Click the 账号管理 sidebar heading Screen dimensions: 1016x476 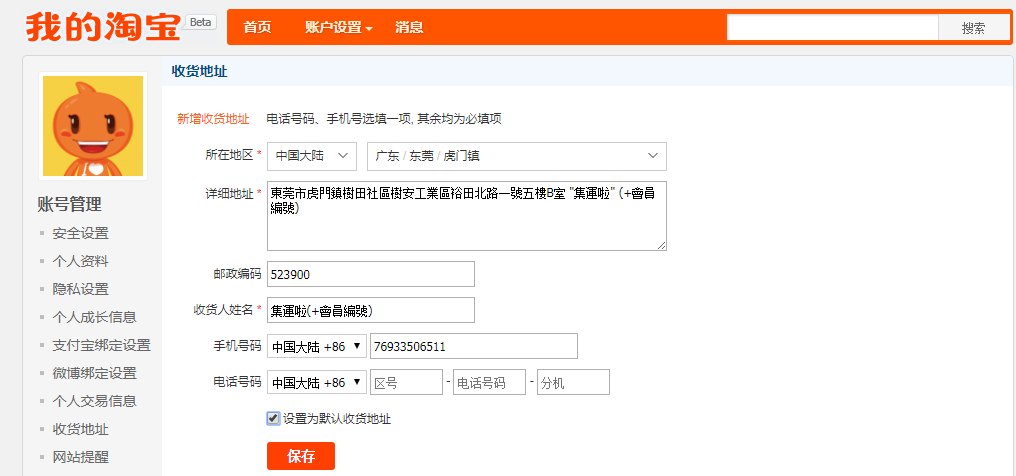pos(69,205)
